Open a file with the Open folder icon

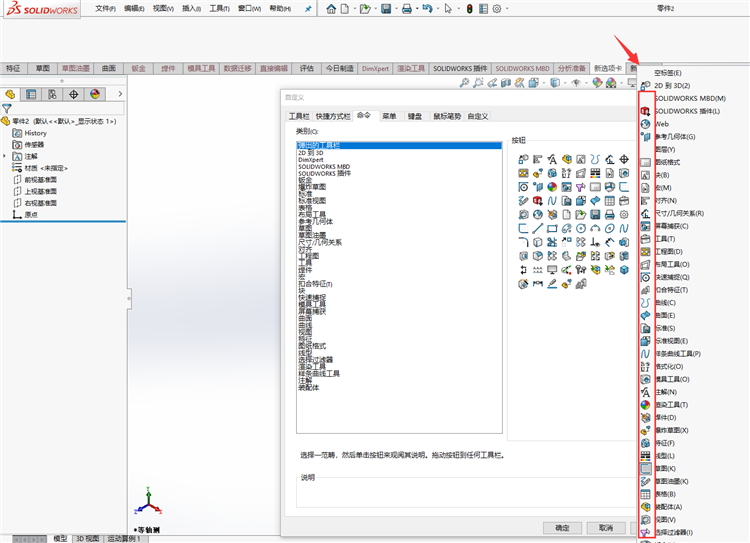pos(365,9)
